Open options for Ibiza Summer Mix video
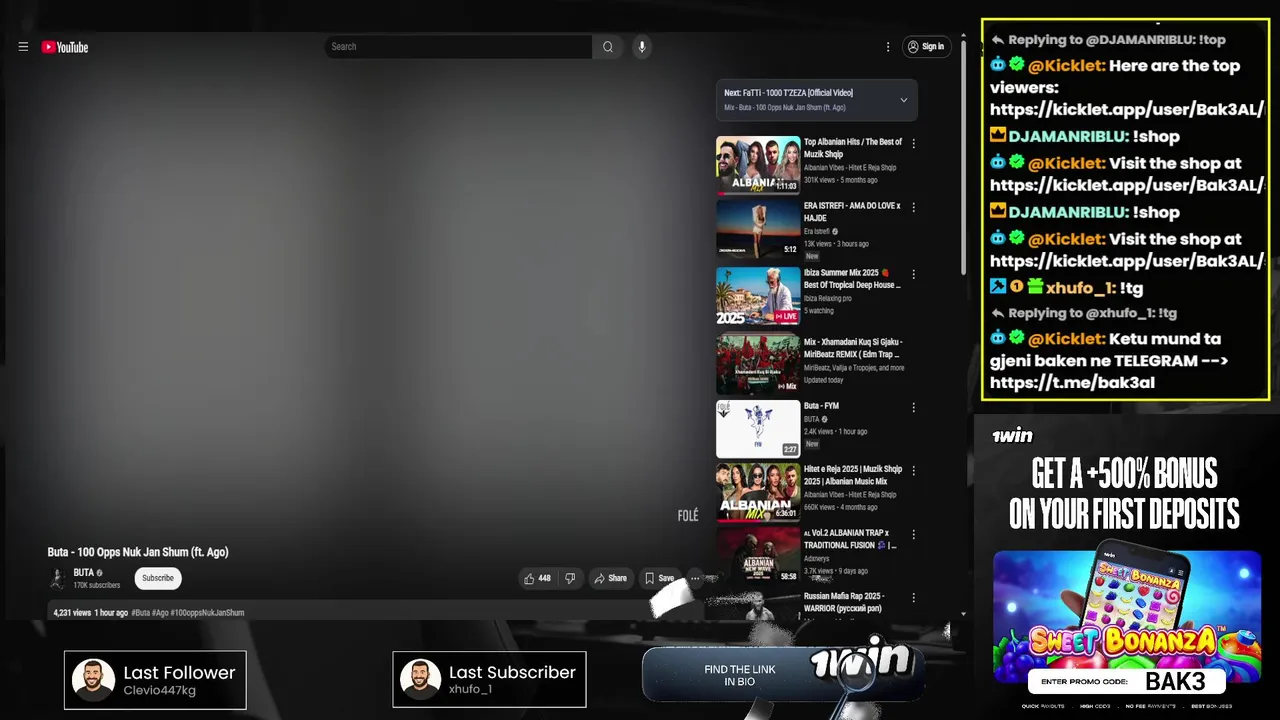Screen dimensions: 1280x720 pos(913,274)
